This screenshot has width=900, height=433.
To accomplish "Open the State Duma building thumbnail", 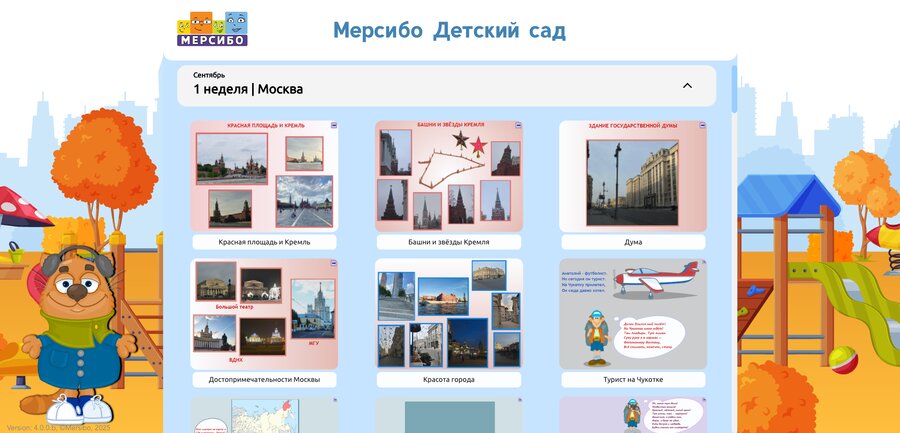I will [x=633, y=176].
